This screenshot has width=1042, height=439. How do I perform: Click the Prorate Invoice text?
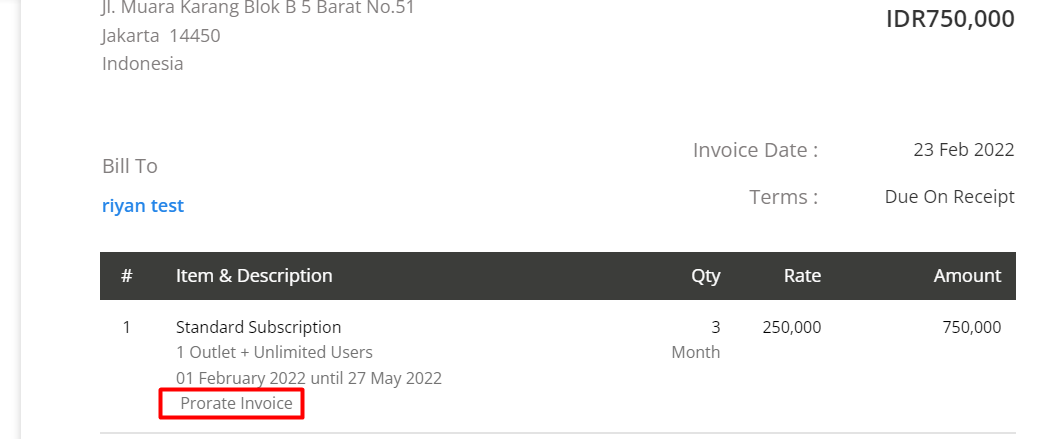pos(237,403)
